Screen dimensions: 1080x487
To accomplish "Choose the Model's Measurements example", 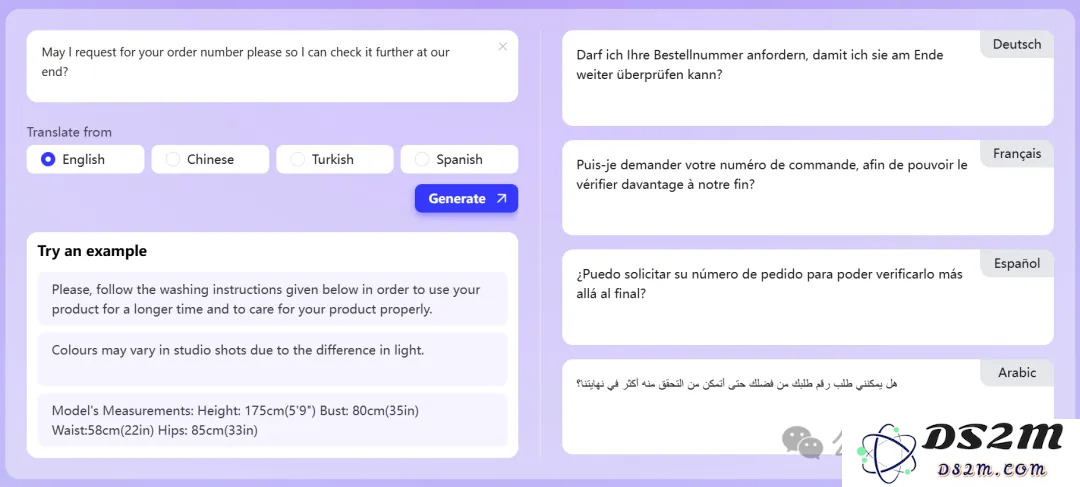I will [x=272, y=420].
